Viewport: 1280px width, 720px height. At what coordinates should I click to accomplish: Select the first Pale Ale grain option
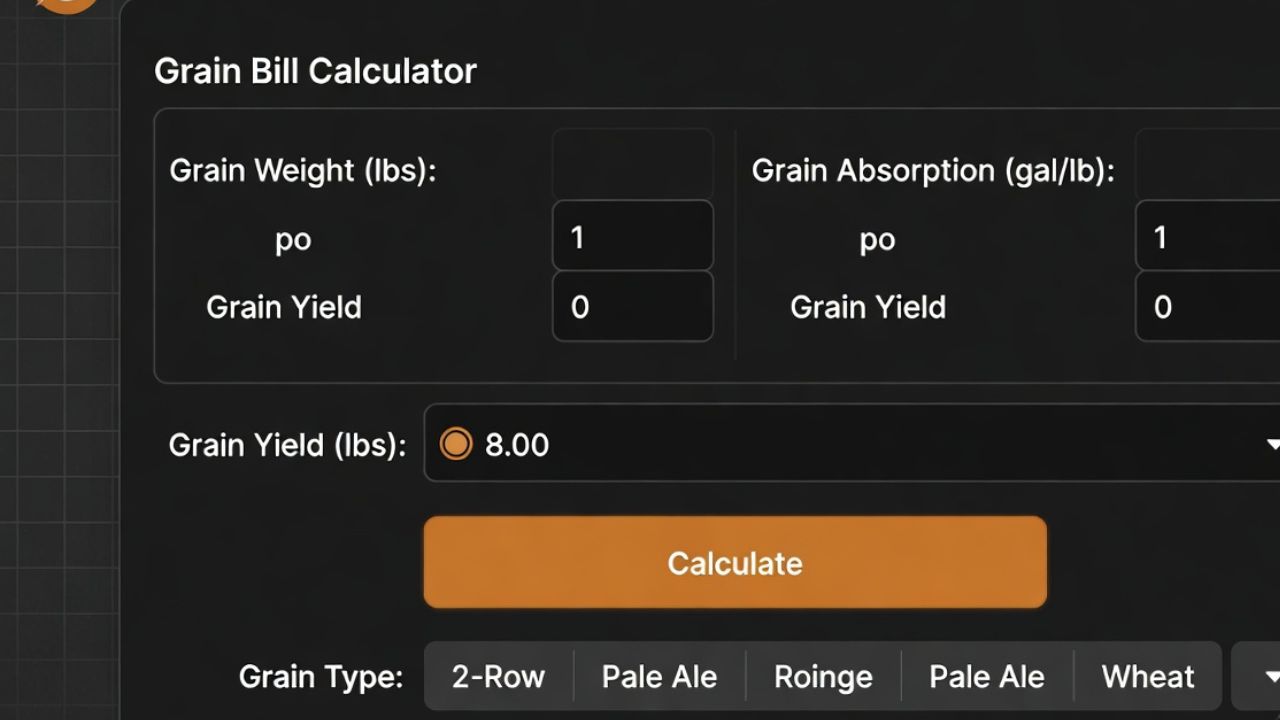659,677
